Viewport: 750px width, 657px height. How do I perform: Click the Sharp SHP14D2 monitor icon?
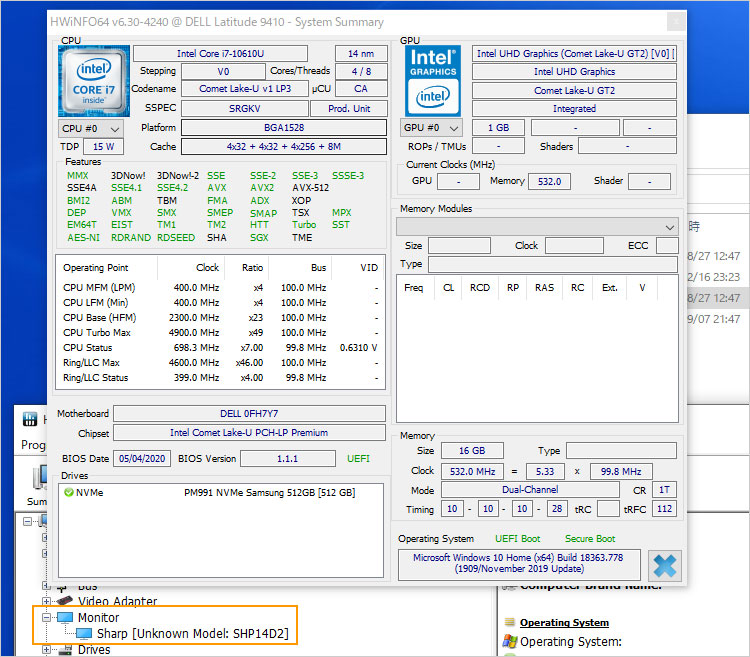[84, 634]
